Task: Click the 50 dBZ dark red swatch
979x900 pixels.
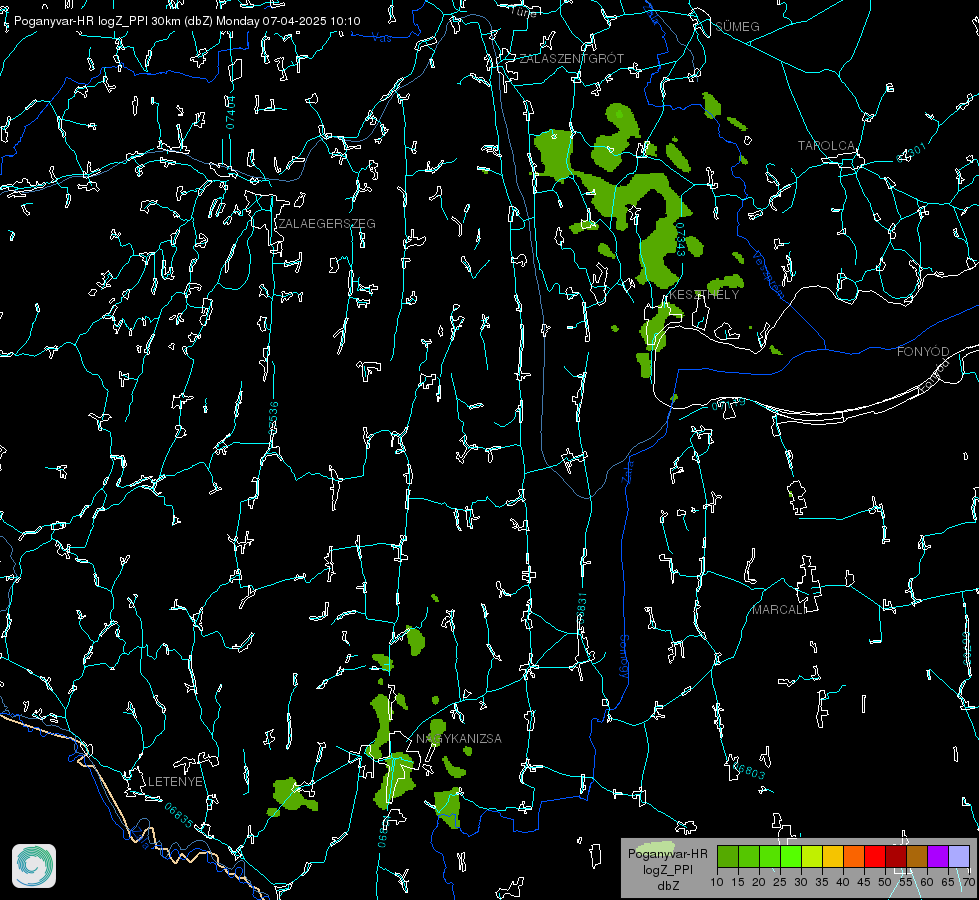Action: [895, 856]
